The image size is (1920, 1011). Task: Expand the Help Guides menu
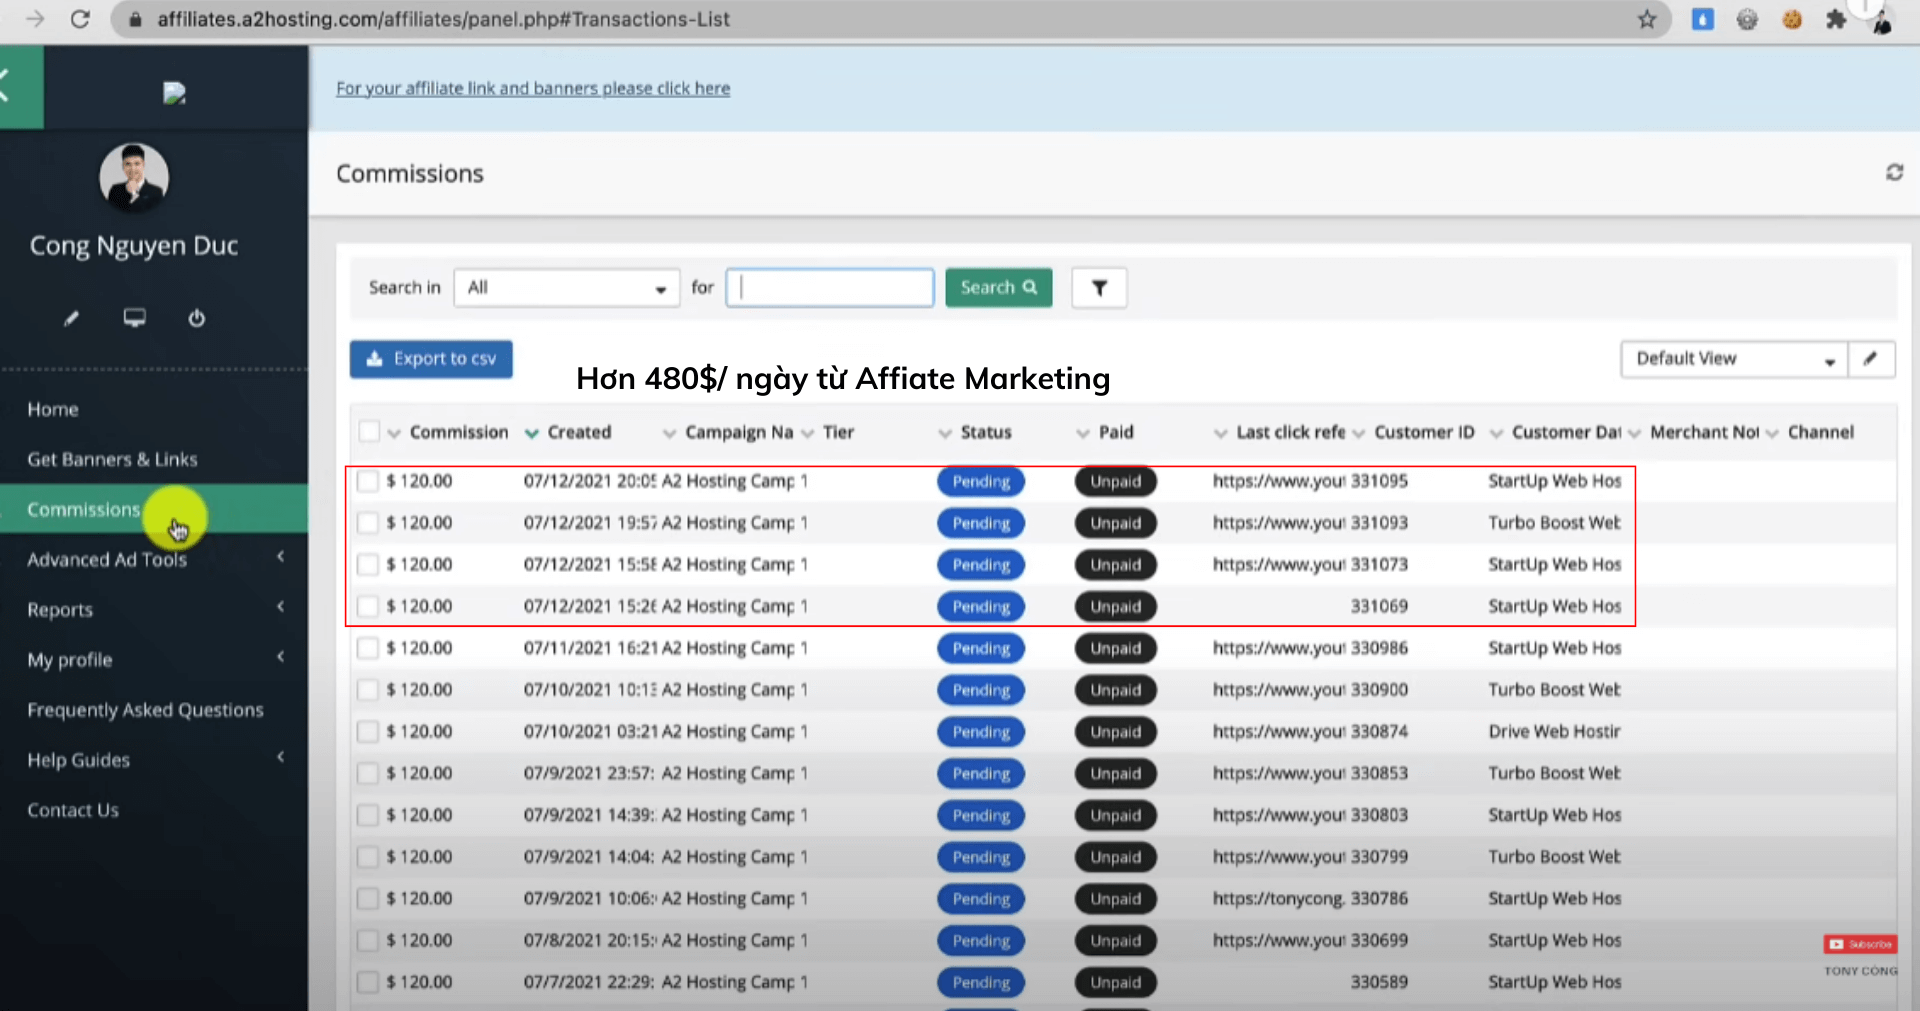coord(154,759)
